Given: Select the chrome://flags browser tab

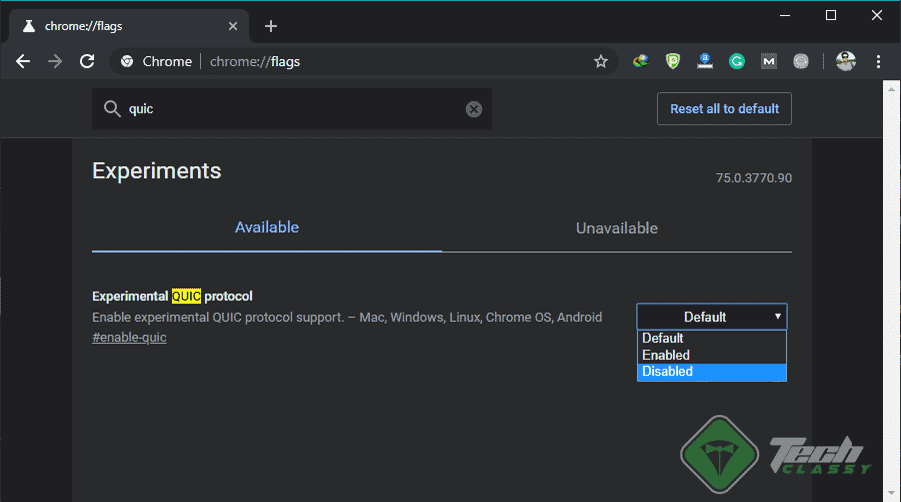Looking at the screenshot, I should (129, 26).
